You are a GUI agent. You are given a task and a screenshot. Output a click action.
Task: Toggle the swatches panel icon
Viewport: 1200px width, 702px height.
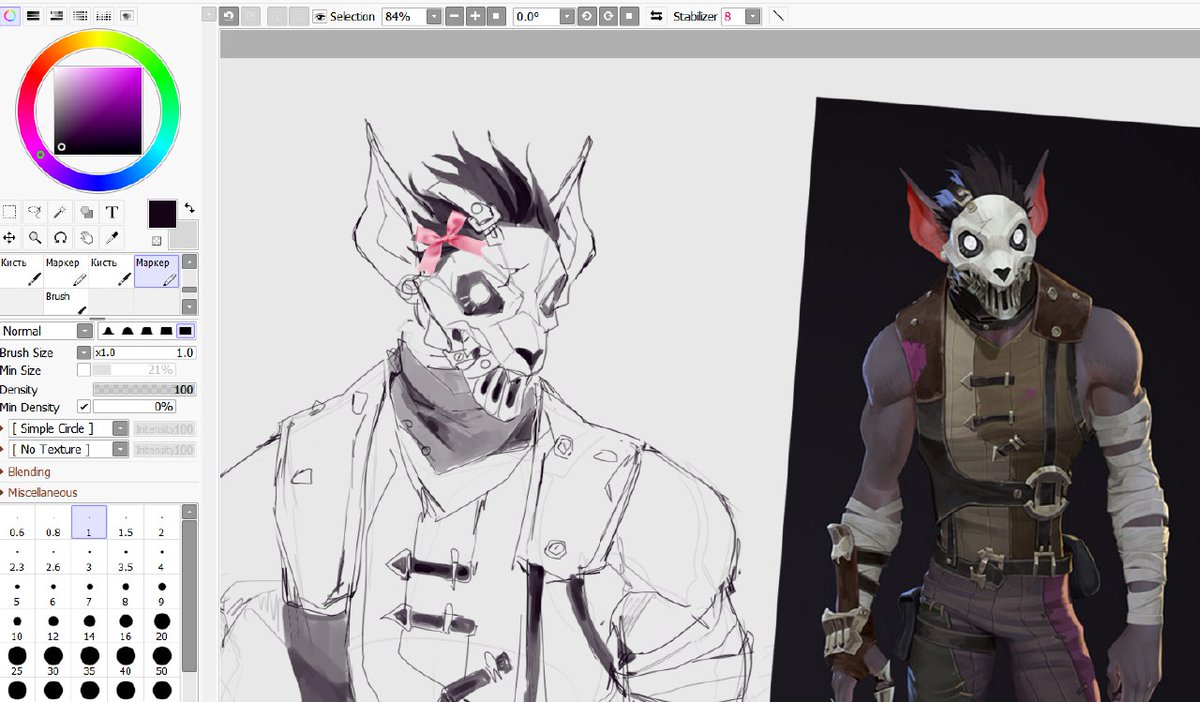[105, 16]
